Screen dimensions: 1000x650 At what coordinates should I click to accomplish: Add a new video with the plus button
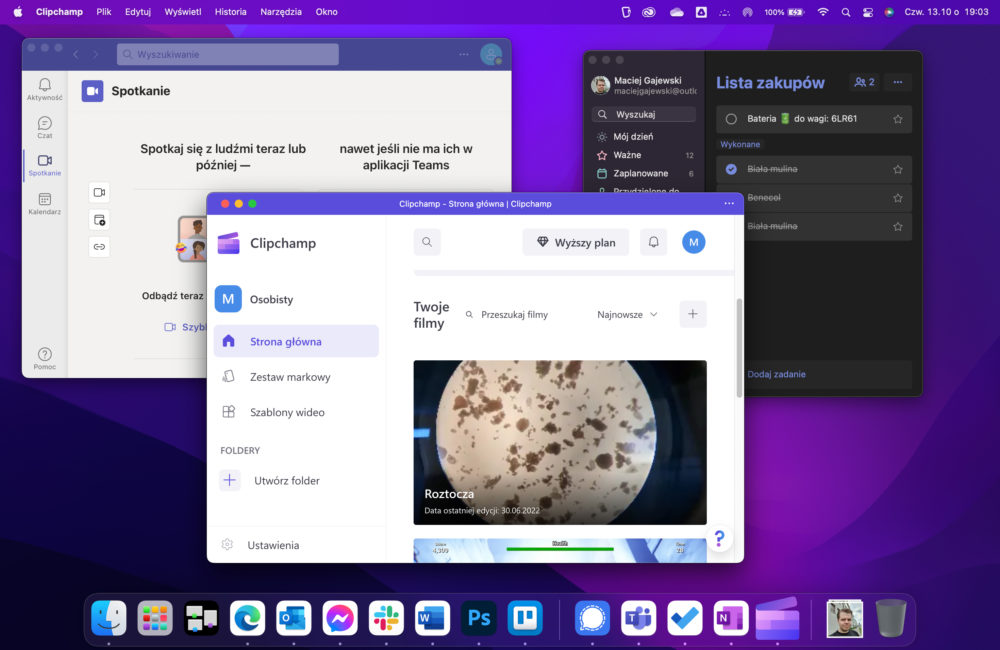(x=693, y=314)
